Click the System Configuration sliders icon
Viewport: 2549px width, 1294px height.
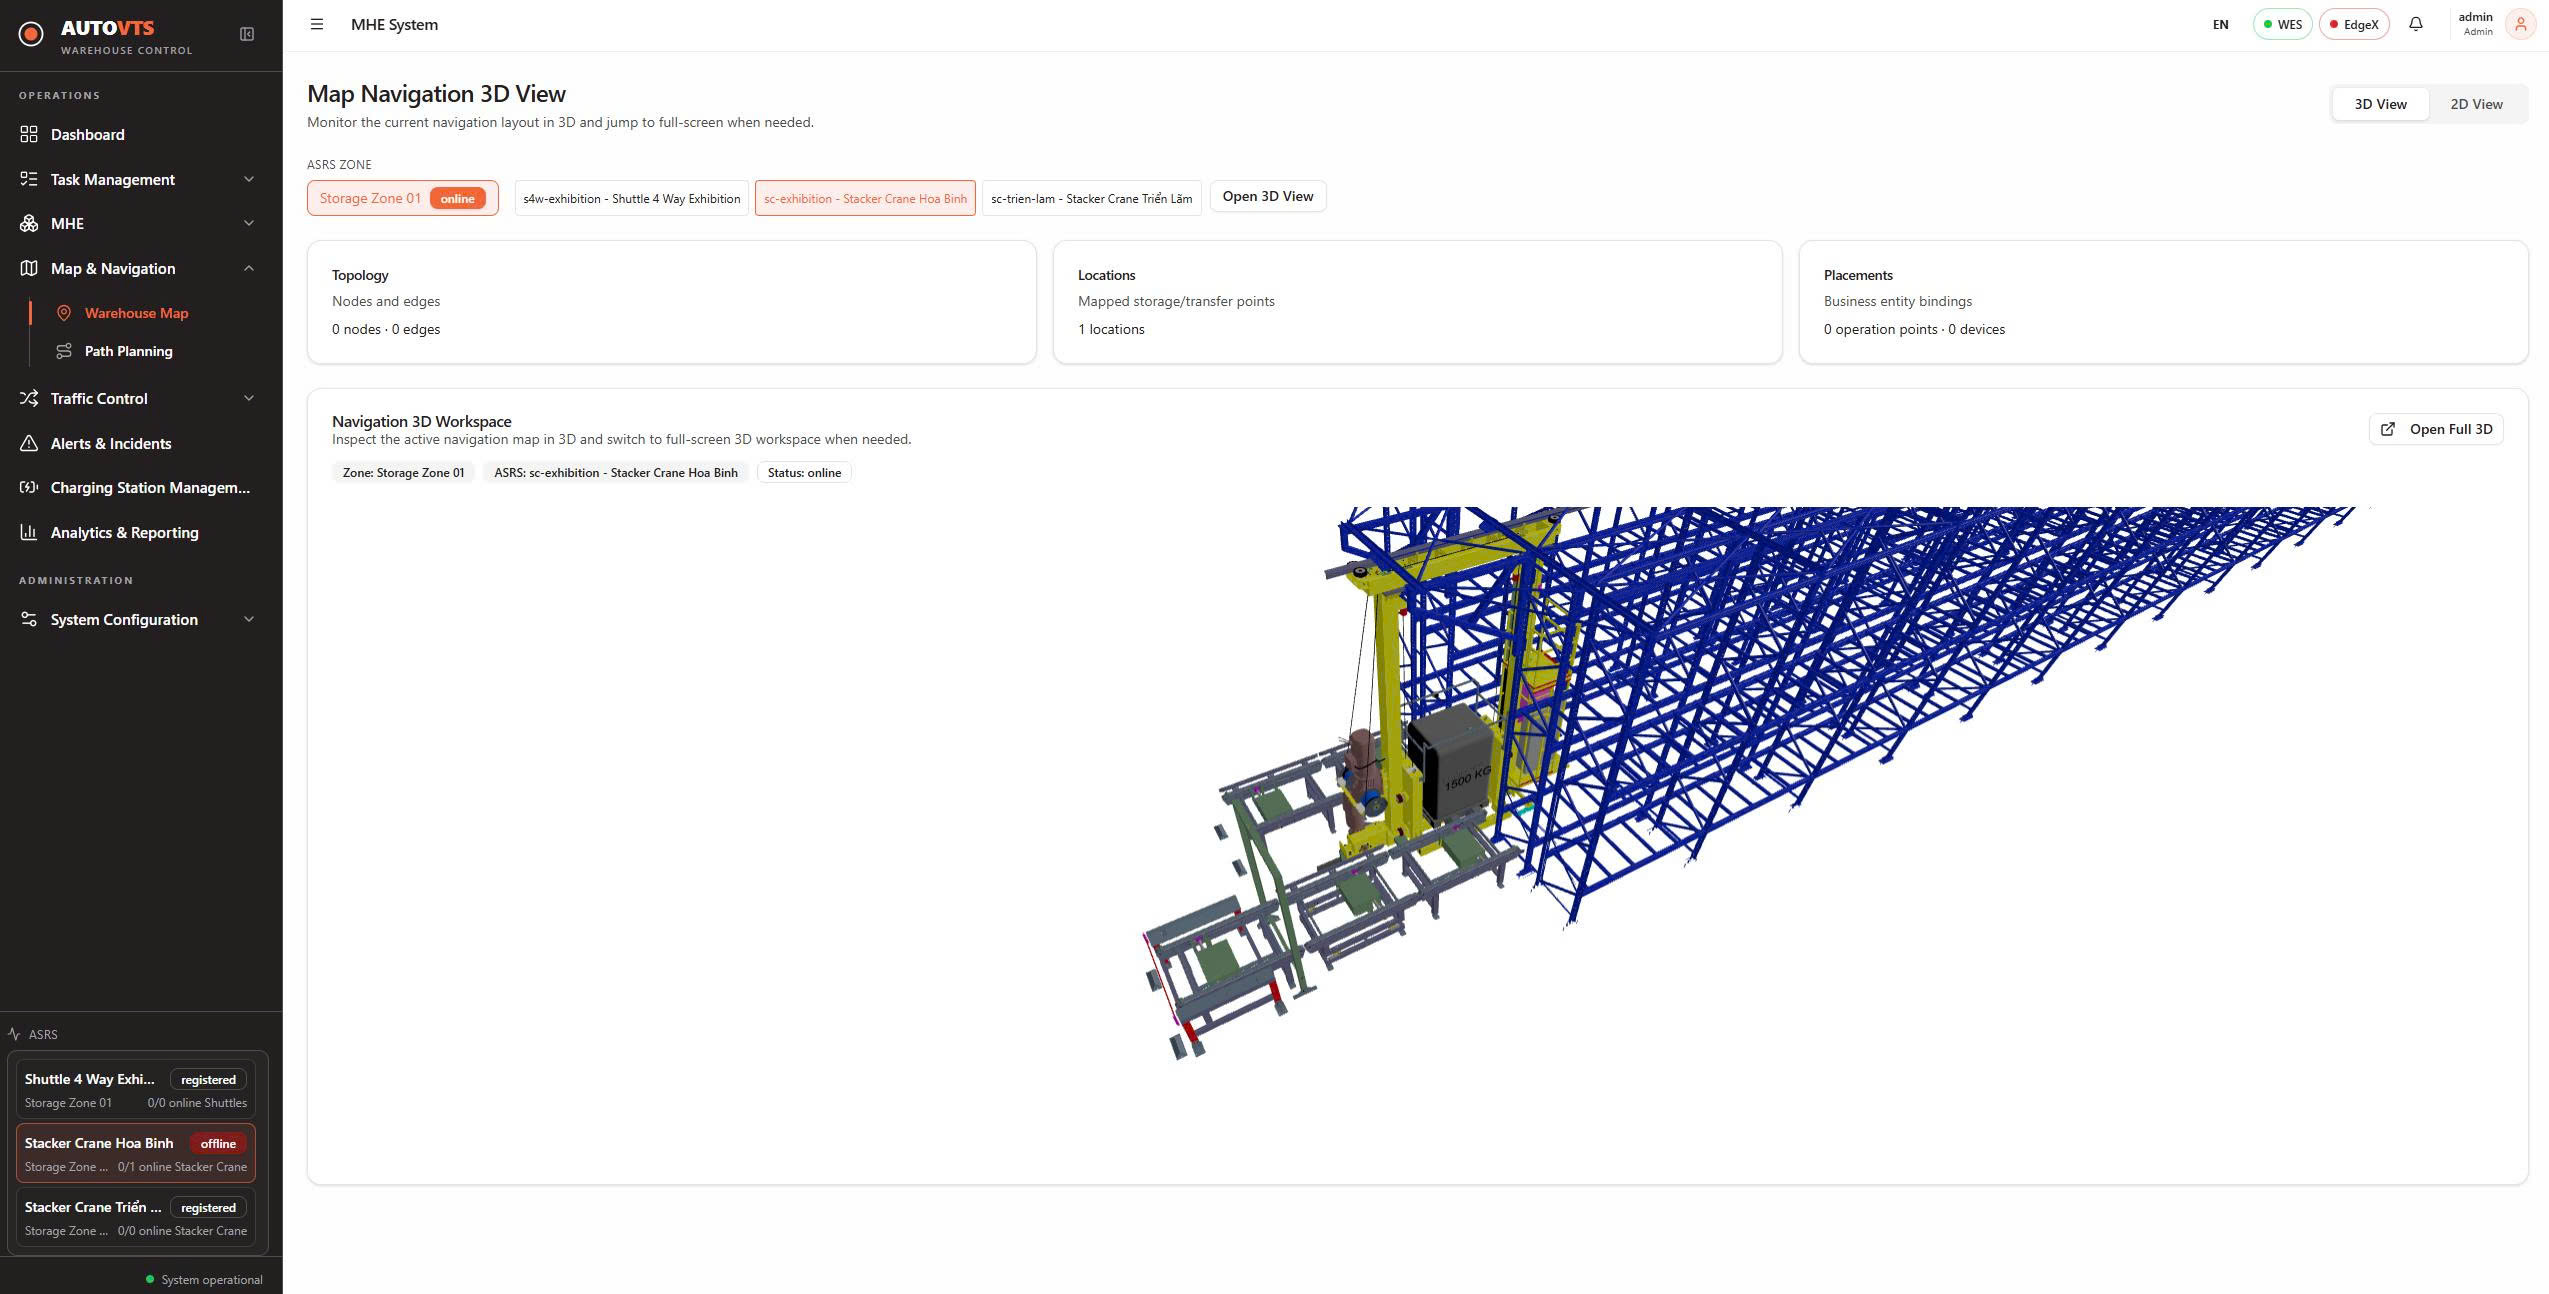pyautogui.click(x=29, y=619)
